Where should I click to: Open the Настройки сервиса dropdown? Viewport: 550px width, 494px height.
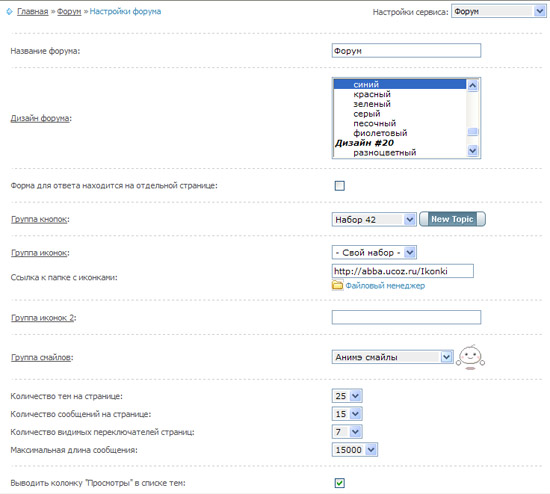pos(498,12)
